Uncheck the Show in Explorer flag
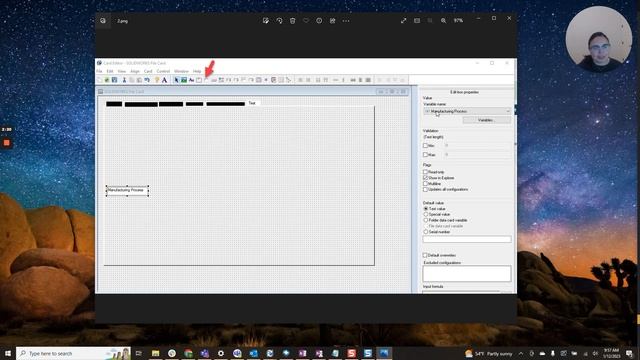Image resolution: width=640 pixels, height=360 pixels. (x=425, y=178)
